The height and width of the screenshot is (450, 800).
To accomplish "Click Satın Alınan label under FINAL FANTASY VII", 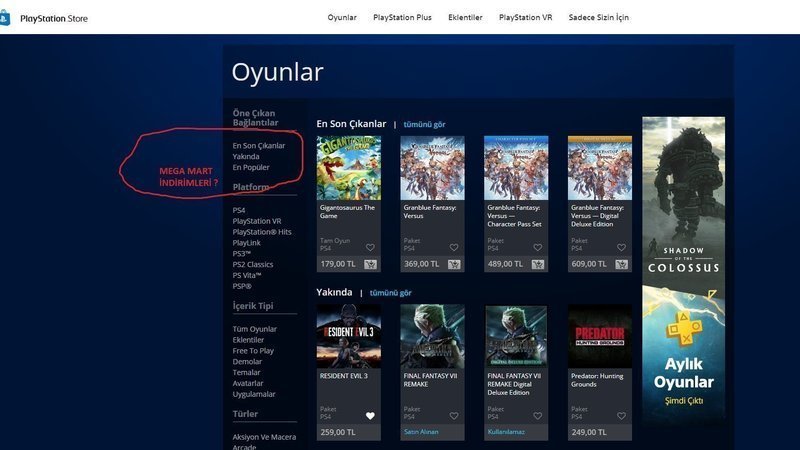I will (x=421, y=432).
